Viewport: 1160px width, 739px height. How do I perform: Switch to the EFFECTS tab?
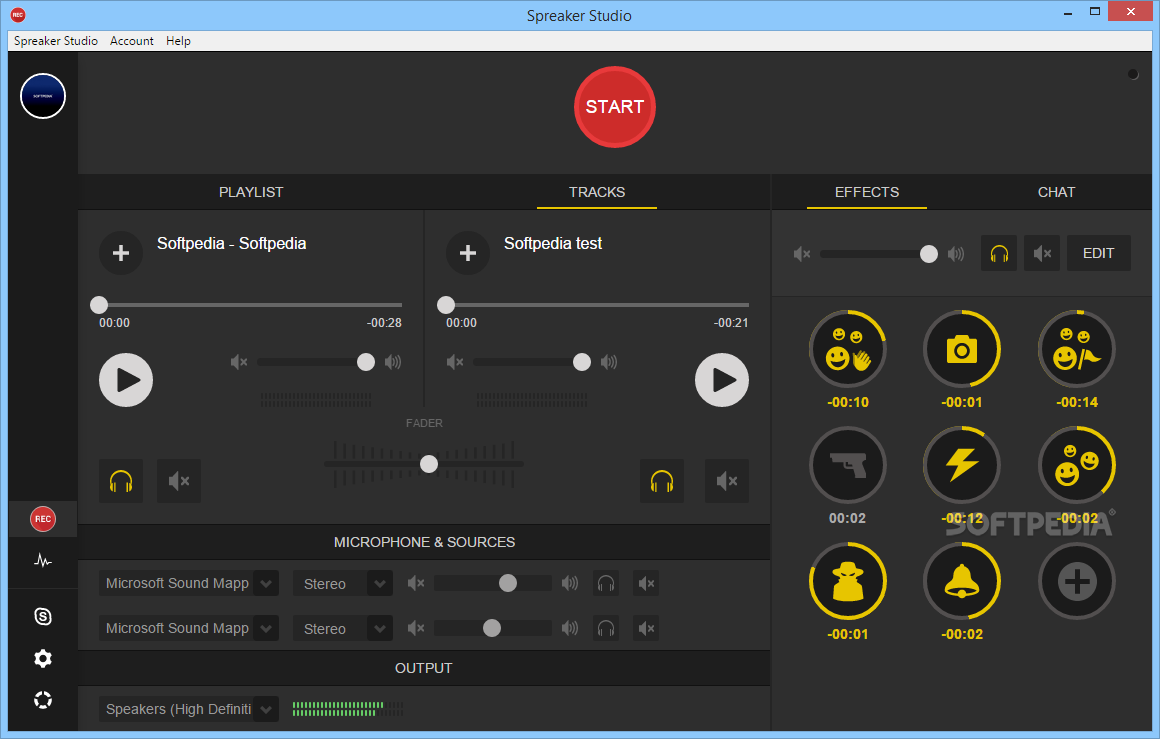(x=867, y=192)
